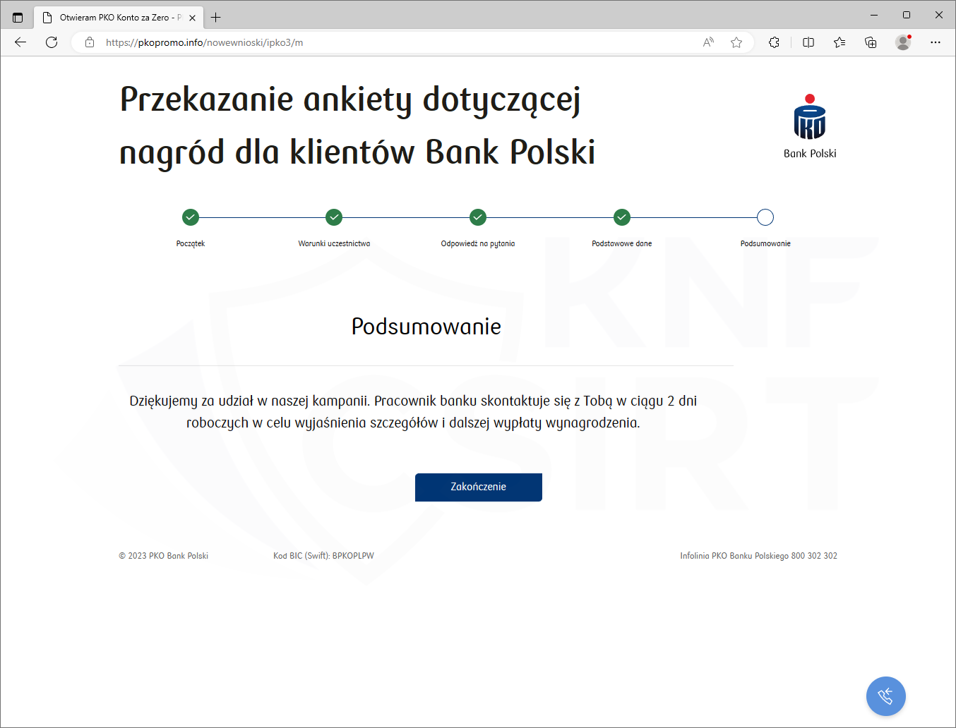This screenshot has width=956, height=728.
Task: Click the floating phone call button
Action: click(x=885, y=696)
